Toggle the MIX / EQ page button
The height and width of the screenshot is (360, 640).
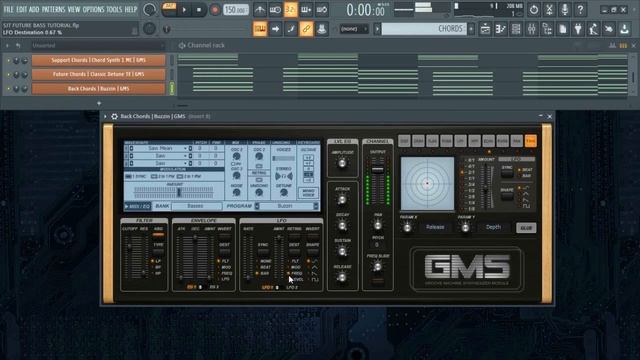pyautogui.click(x=137, y=206)
